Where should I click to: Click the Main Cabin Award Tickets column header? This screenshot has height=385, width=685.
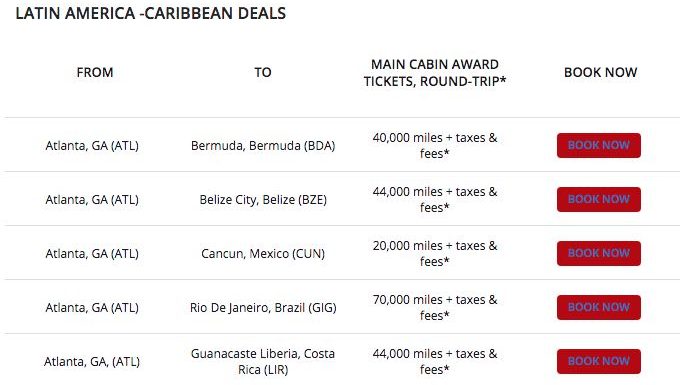pyautogui.click(x=435, y=73)
